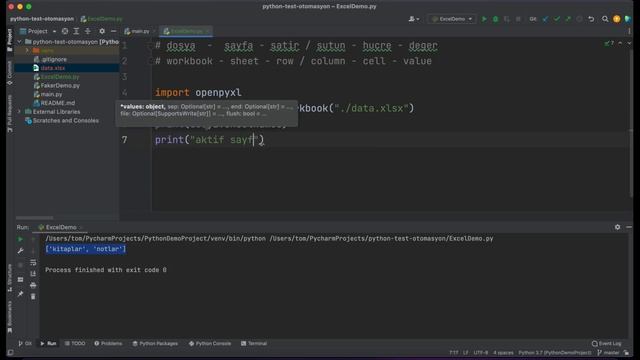Show Git history clock icon
Screen dimensions: 640x360
580,19
